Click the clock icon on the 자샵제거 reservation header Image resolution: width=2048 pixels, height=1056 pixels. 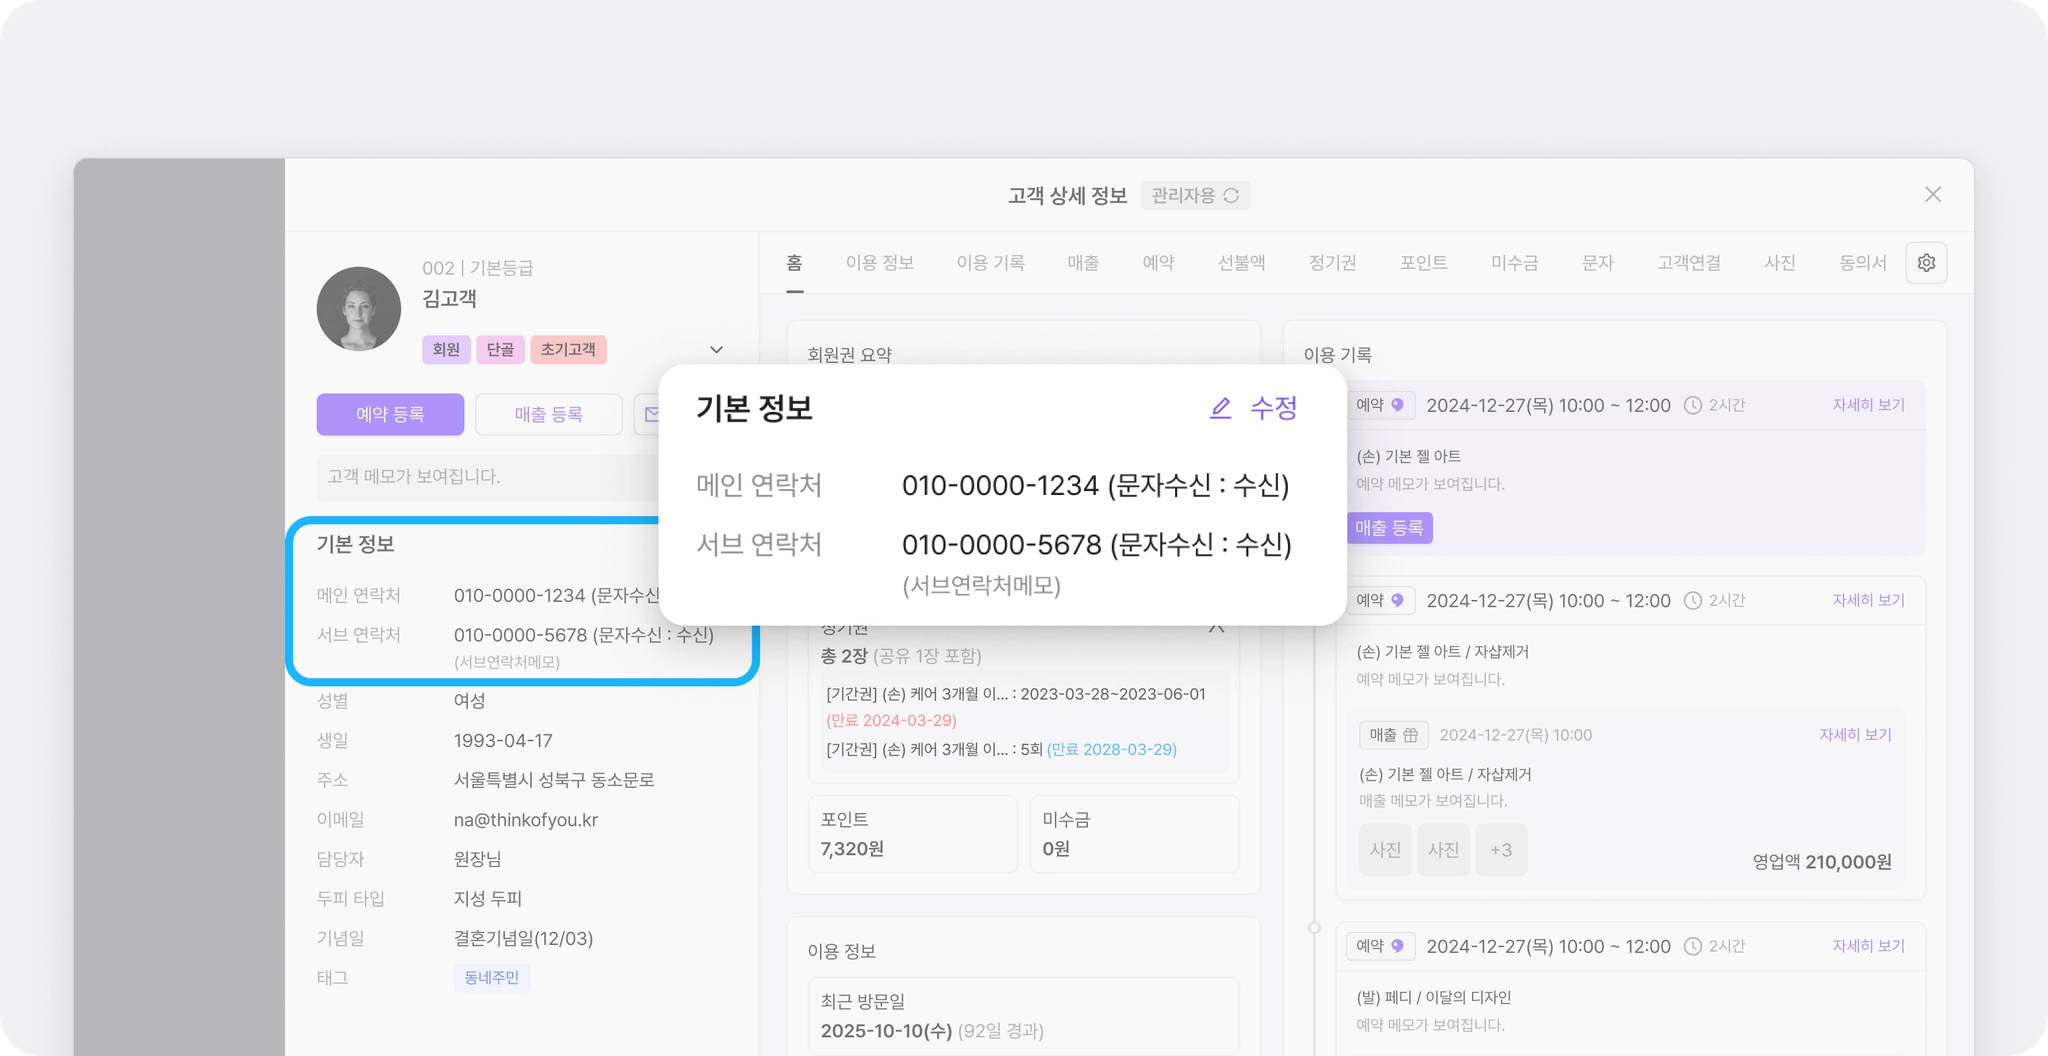point(1693,600)
